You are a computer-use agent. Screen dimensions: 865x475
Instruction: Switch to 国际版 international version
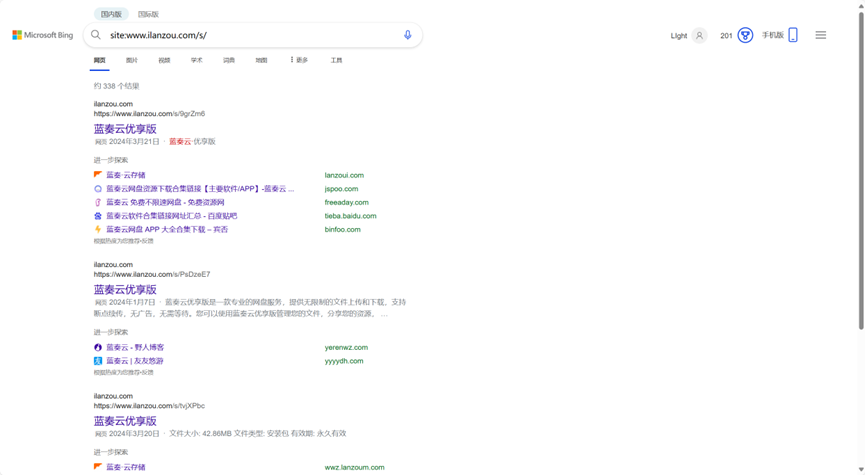pyautogui.click(x=148, y=14)
